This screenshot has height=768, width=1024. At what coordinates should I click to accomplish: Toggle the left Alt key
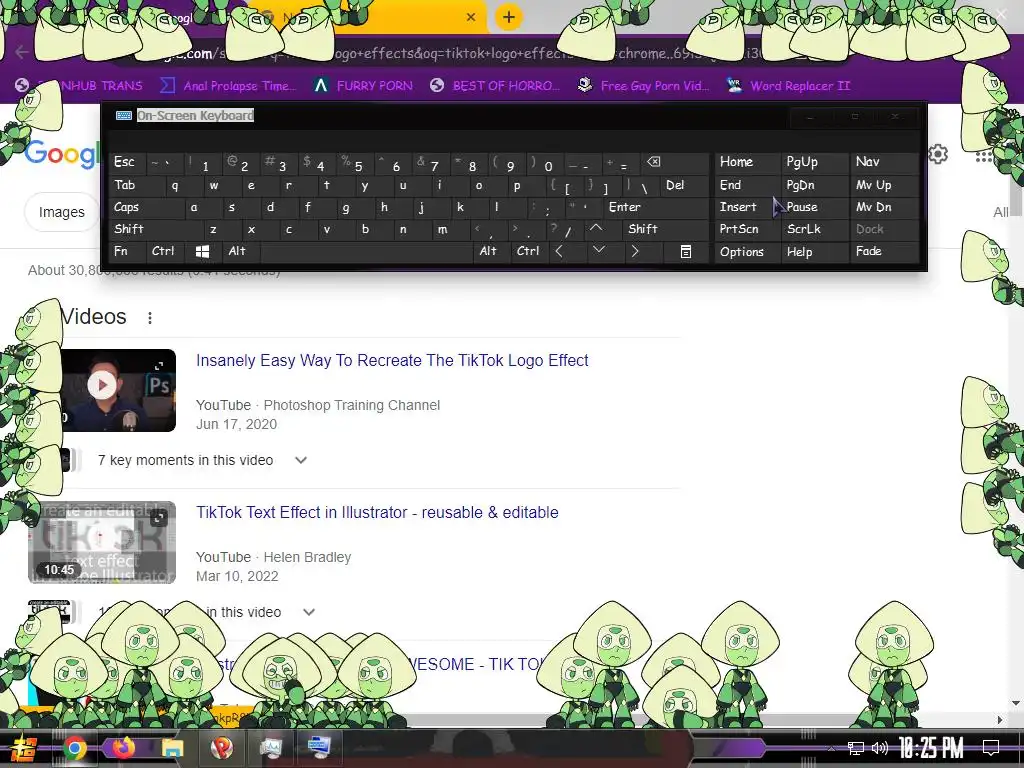[x=239, y=251]
